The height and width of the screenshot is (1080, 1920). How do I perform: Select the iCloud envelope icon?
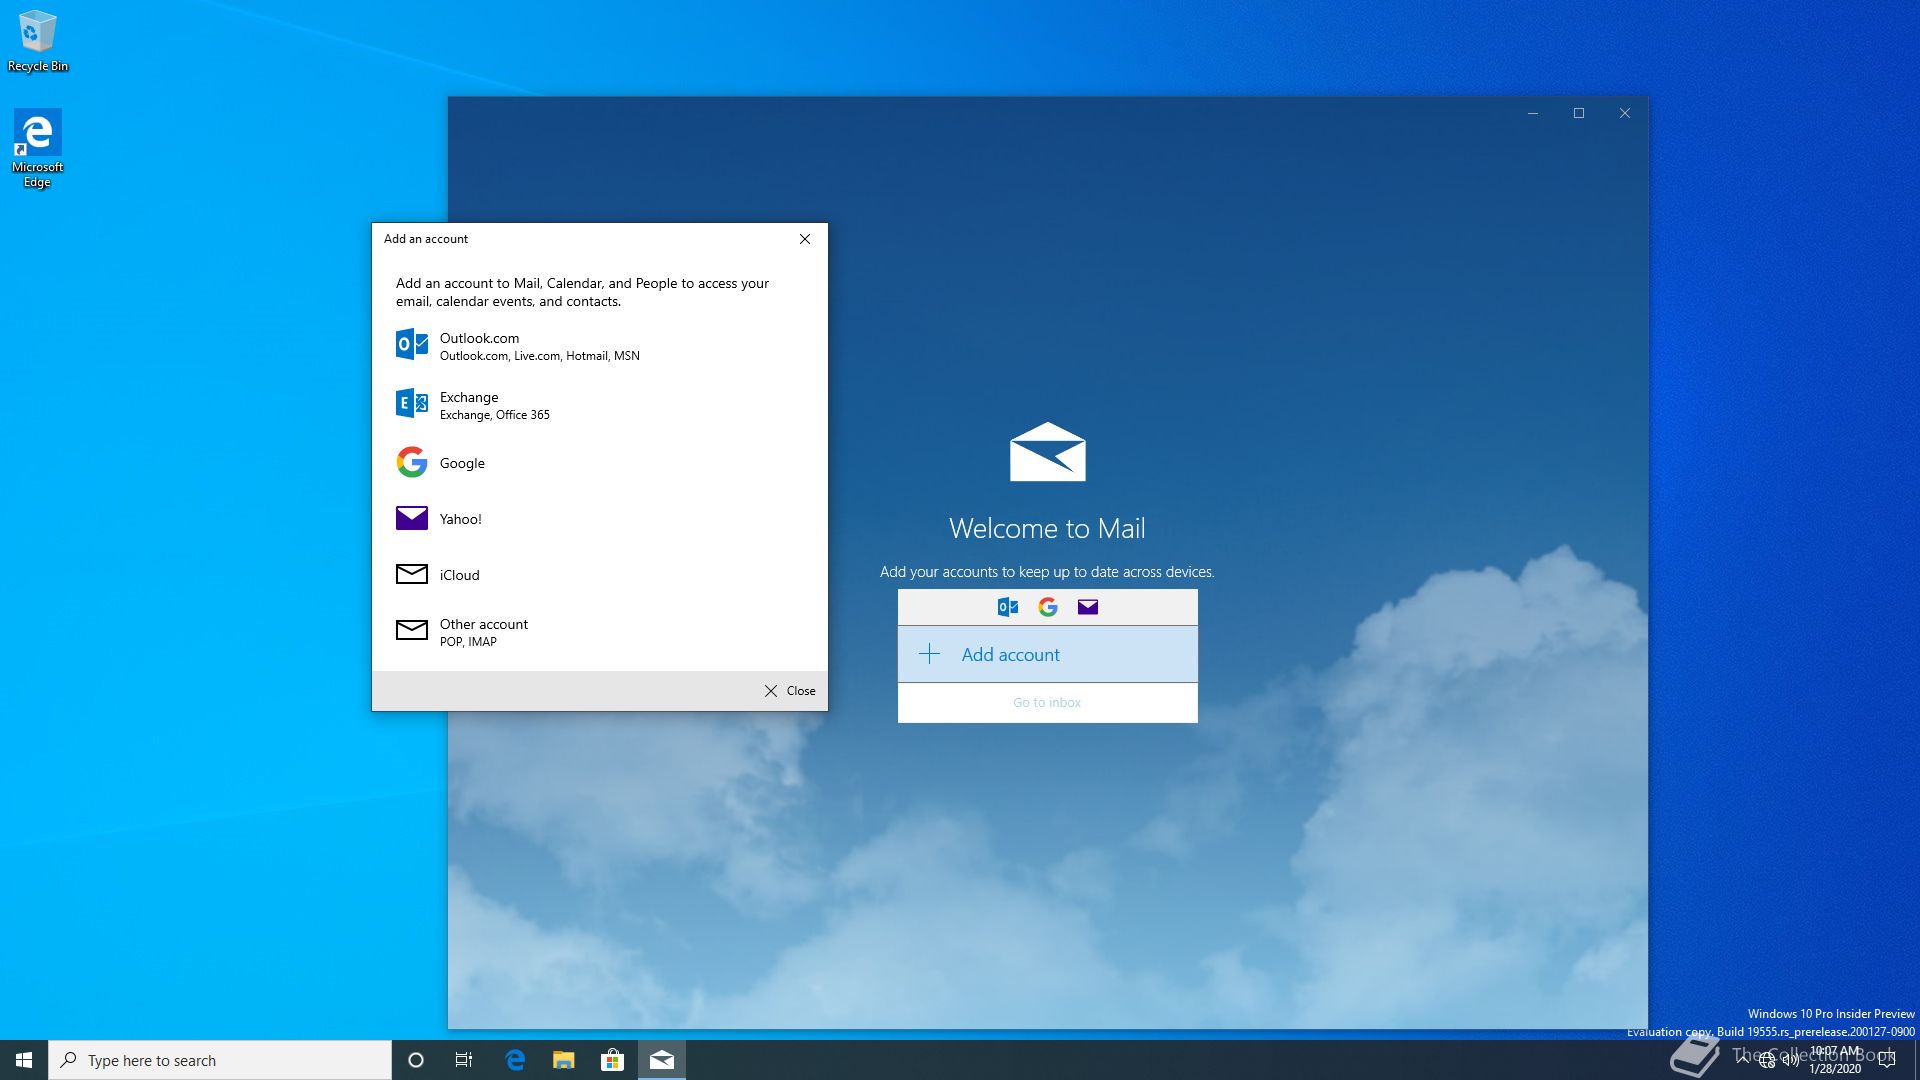[x=412, y=574]
